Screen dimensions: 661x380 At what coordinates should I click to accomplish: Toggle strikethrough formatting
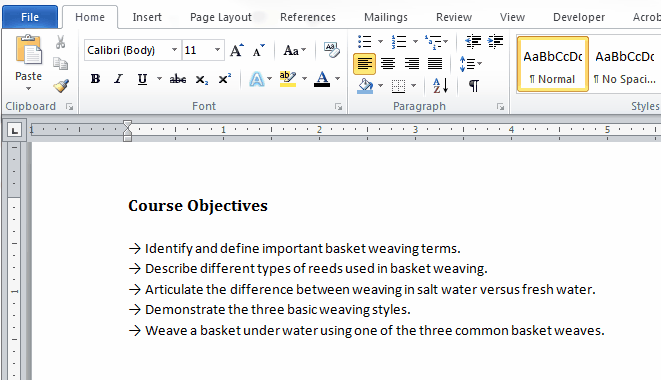pyautogui.click(x=177, y=79)
